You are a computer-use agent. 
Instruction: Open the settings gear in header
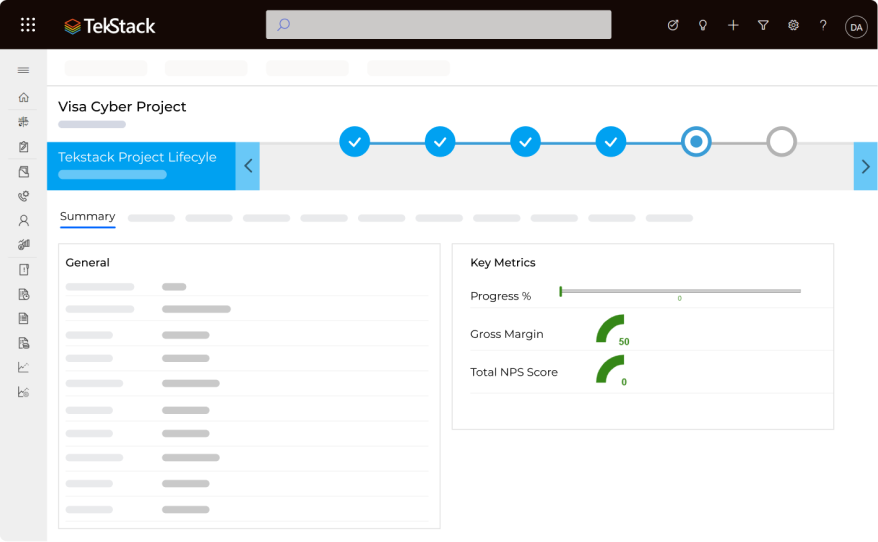coord(793,25)
